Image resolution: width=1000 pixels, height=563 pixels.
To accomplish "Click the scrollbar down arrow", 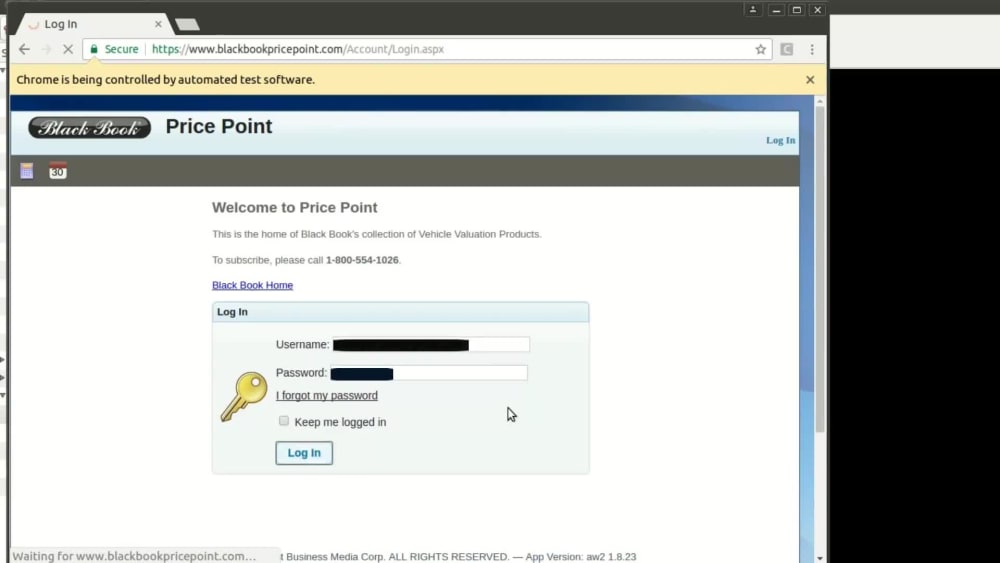I will click(820, 557).
